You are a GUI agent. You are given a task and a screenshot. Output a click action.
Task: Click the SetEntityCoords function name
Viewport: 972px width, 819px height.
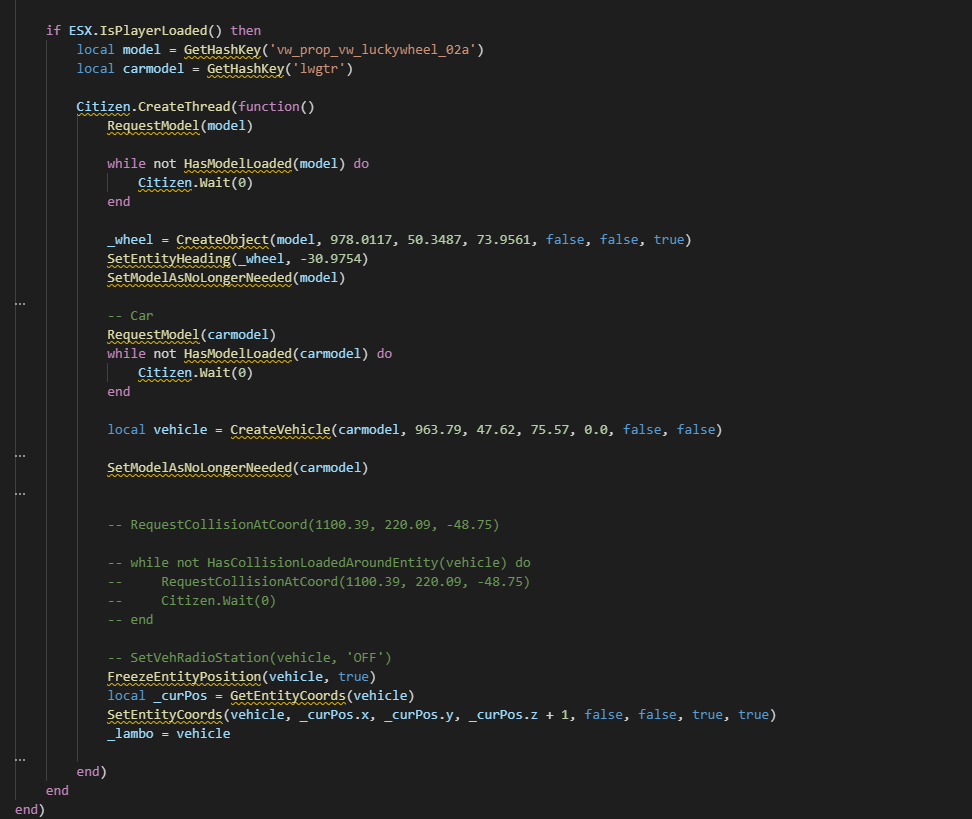165,714
